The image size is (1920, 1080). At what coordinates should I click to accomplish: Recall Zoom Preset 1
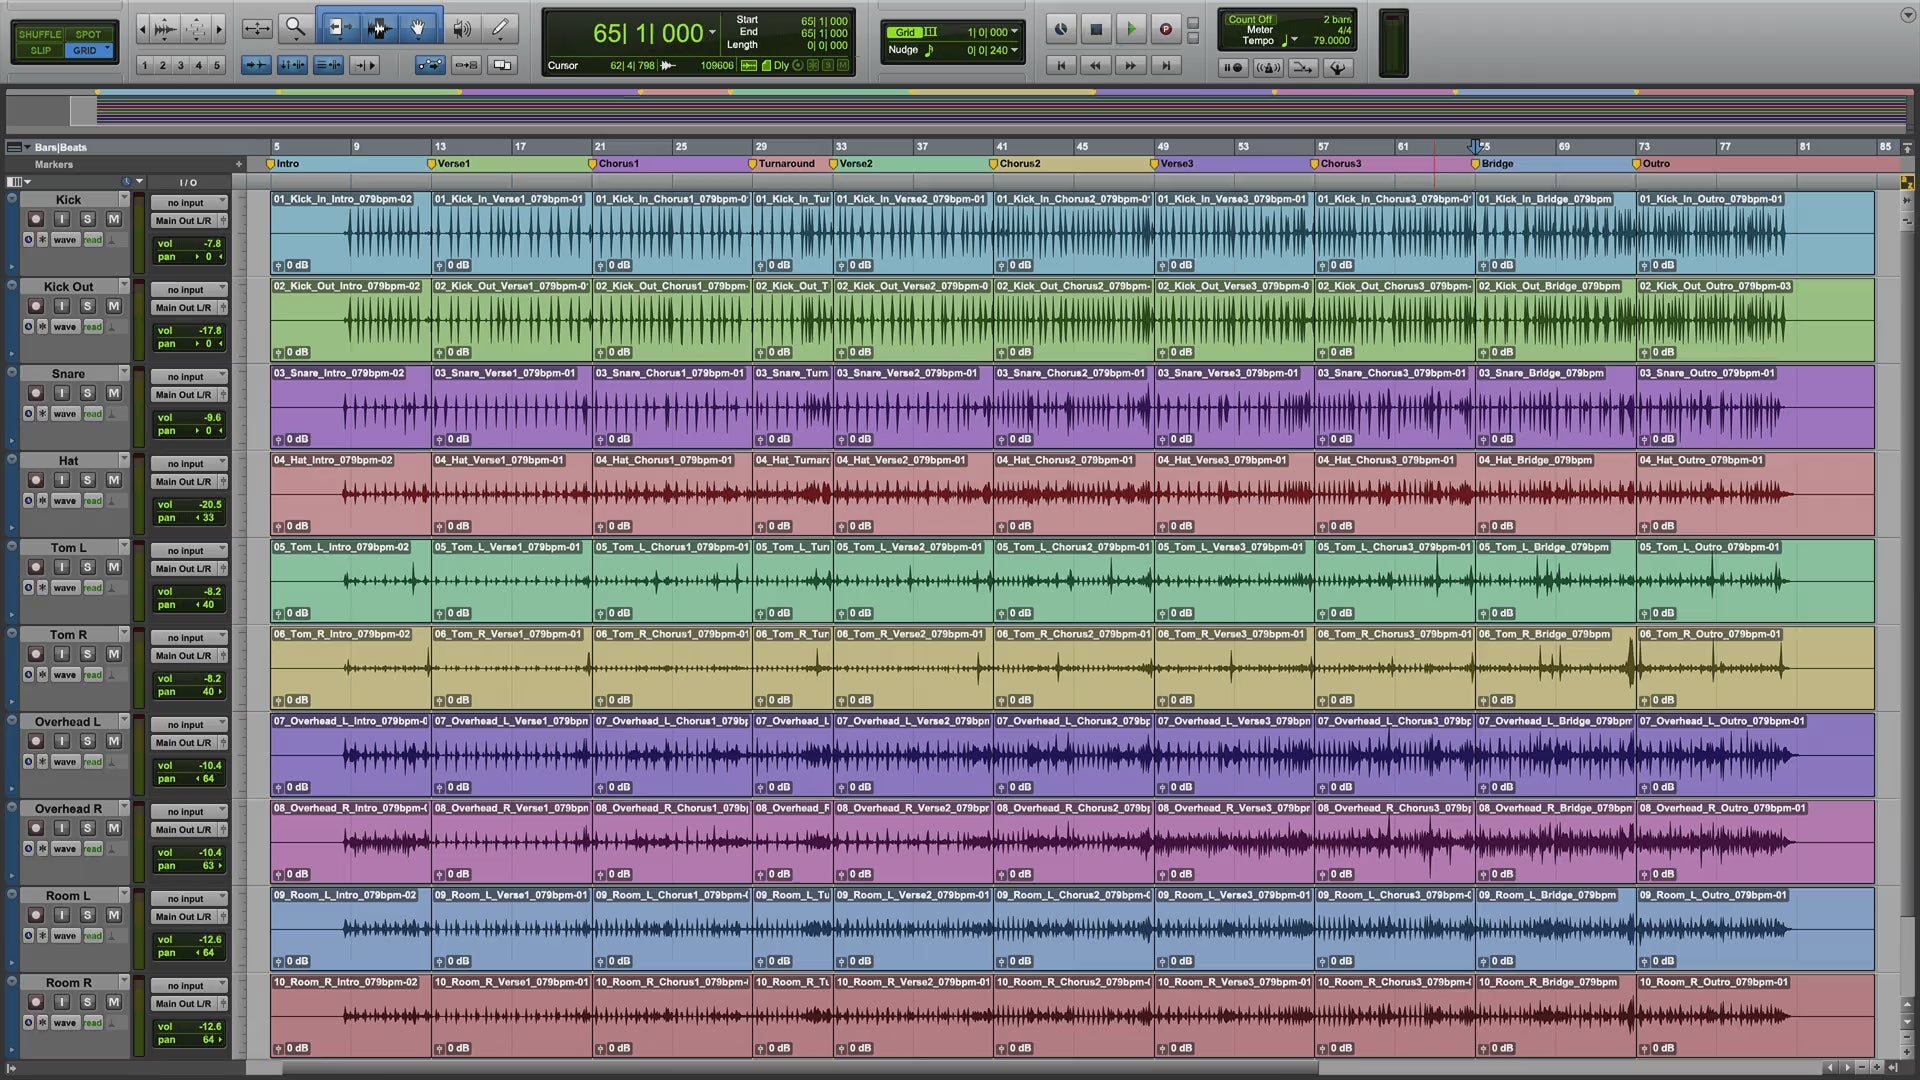click(x=145, y=66)
